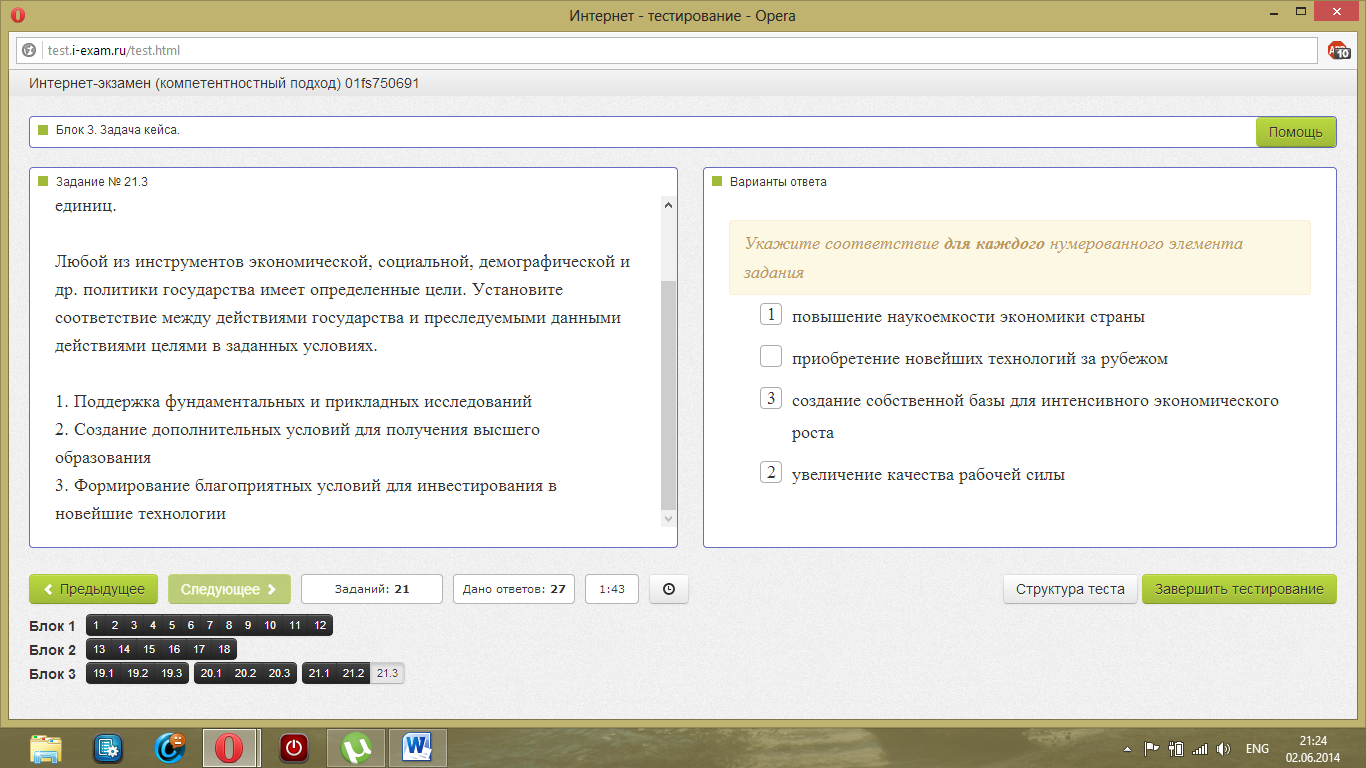Viewport: 1366px width, 768px height.
Task: Go to question 8 in Блок 1
Action: click(229, 625)
